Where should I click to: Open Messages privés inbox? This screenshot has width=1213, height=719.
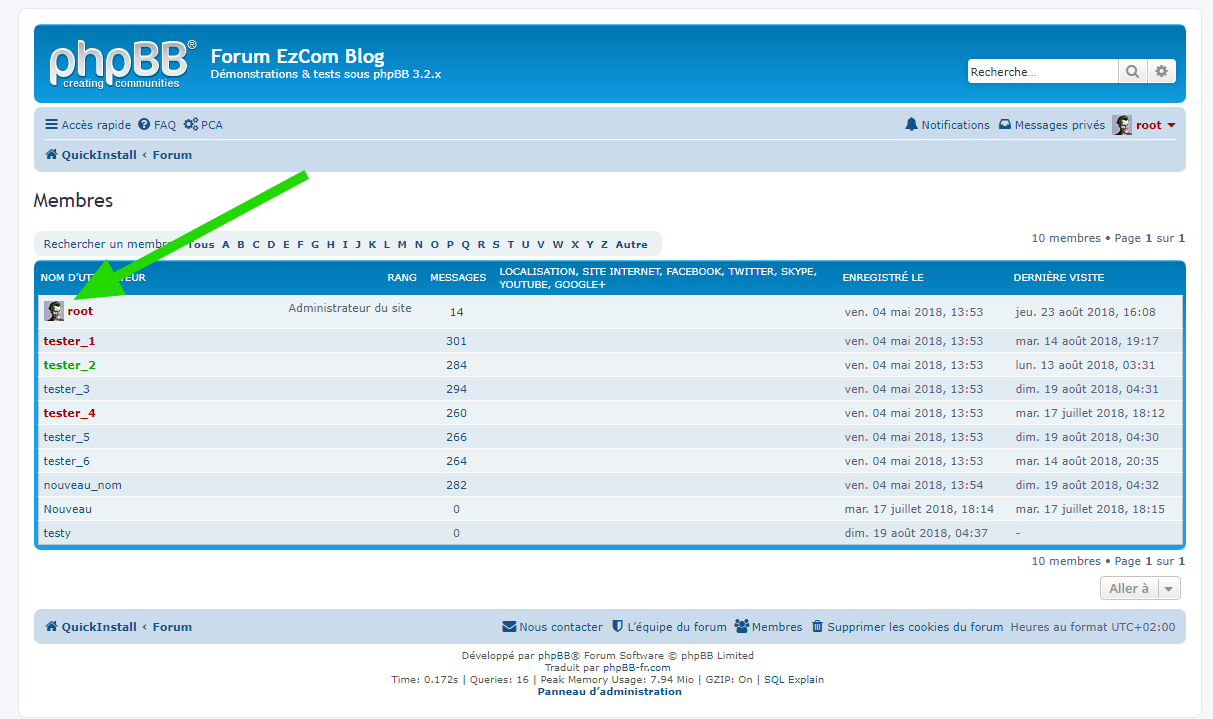(x=1052, y=125)
